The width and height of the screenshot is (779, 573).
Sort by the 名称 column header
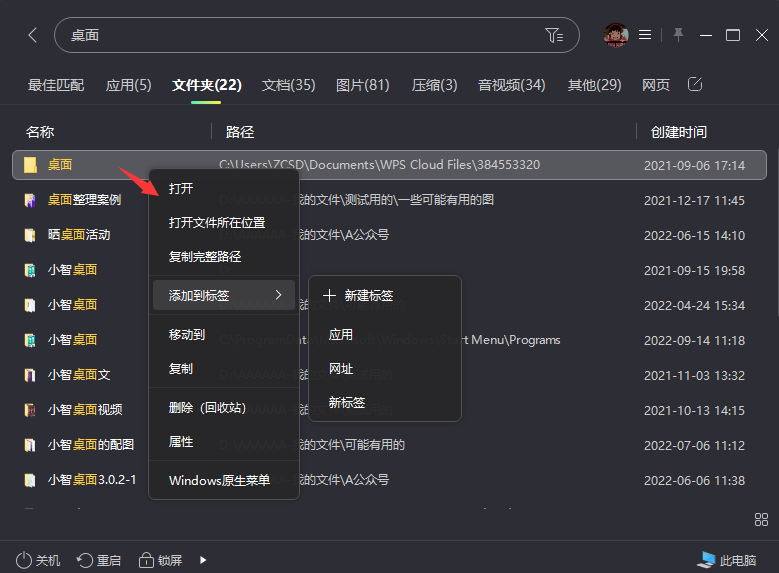40,132
